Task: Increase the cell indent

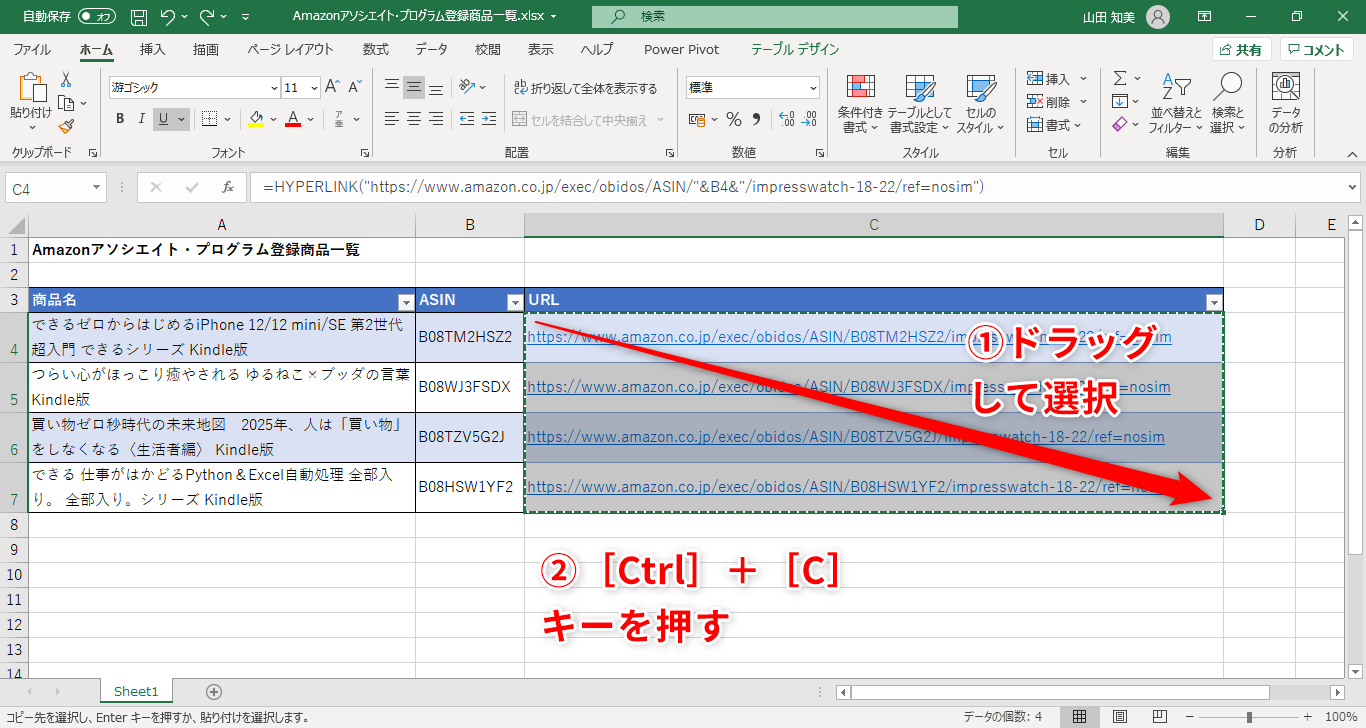Action: (x=490, y=119)
